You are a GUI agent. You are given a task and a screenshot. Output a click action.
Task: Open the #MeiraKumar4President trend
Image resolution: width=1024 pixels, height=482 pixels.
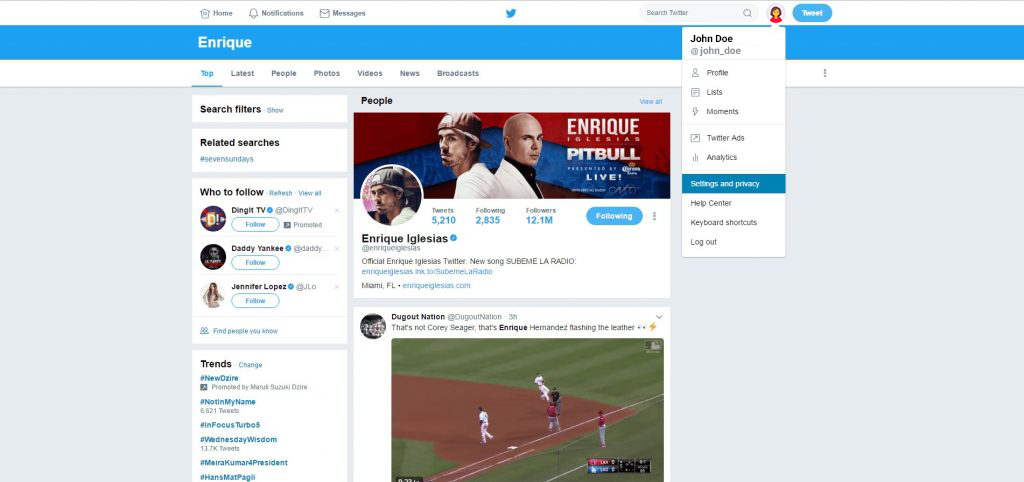click(x=244, y=462)
